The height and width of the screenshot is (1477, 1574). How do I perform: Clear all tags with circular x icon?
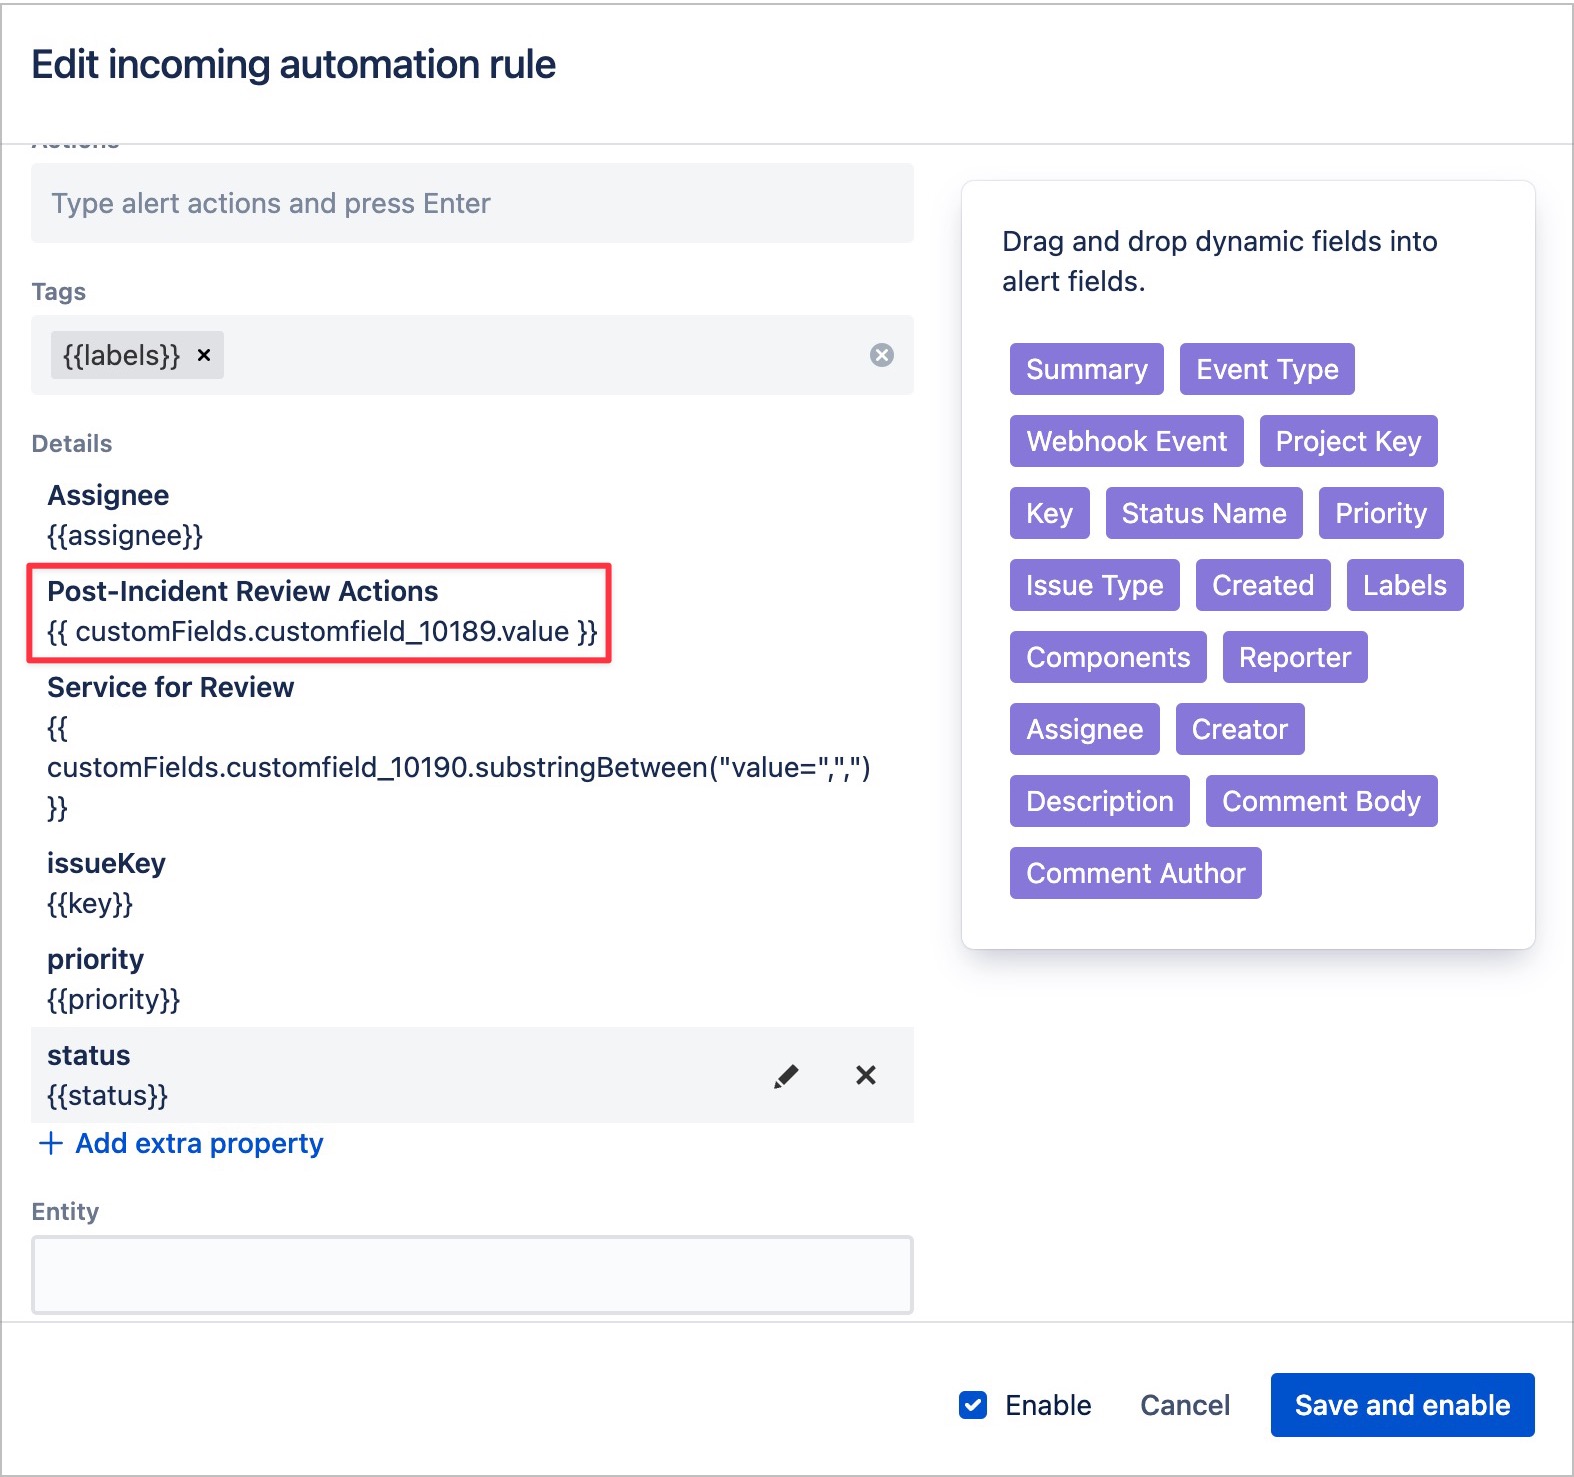[881, 355]
